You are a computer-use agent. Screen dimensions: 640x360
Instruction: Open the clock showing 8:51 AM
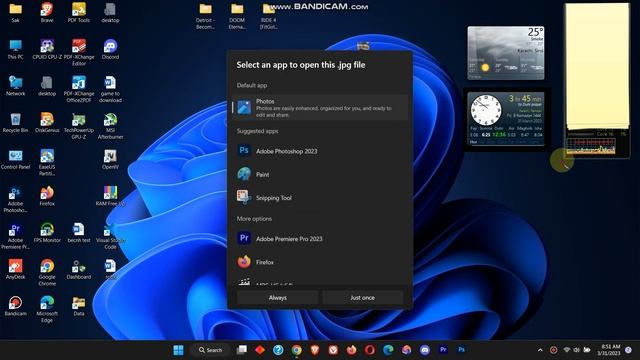coord(609,350)
